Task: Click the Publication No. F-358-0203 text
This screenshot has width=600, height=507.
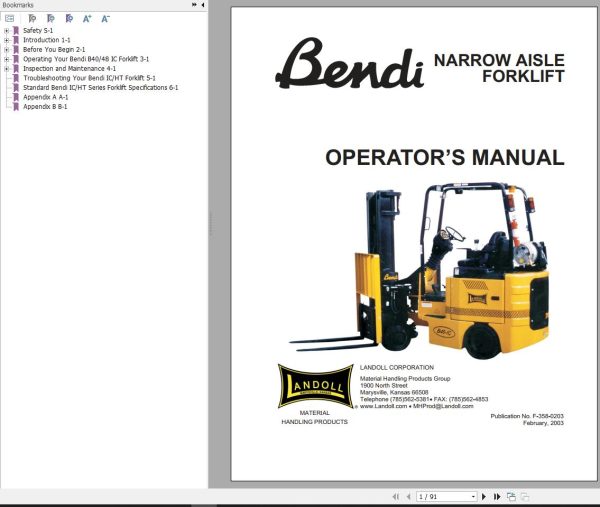Action: click(x=527, y=416)
